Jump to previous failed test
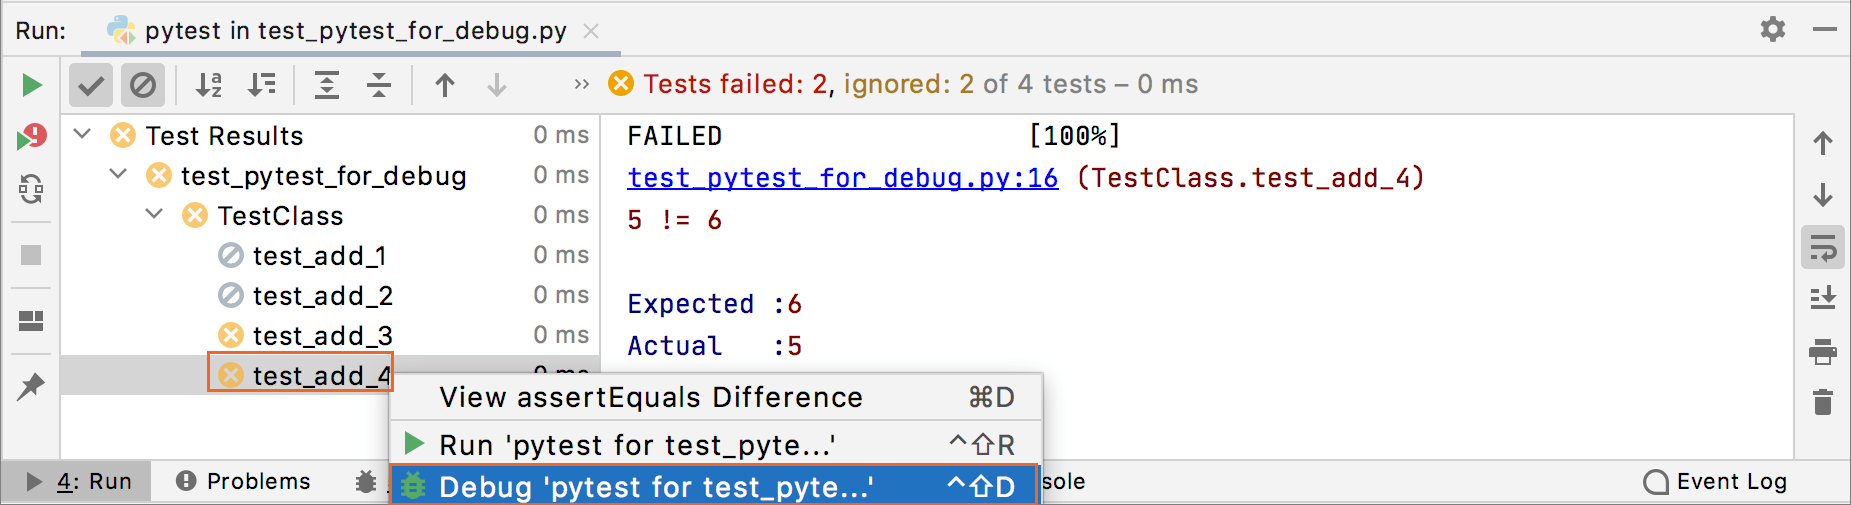This screenshot has height=505, width=1851. point(445,85)
